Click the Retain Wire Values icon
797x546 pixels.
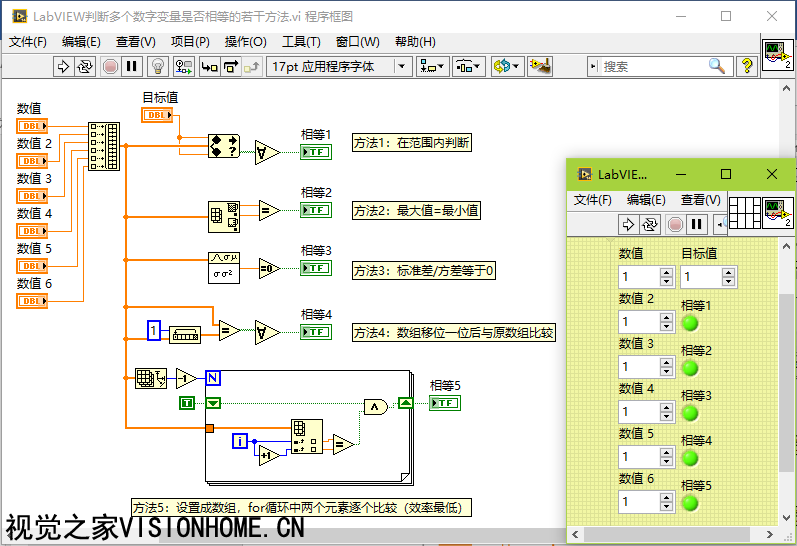coord(183,67)
